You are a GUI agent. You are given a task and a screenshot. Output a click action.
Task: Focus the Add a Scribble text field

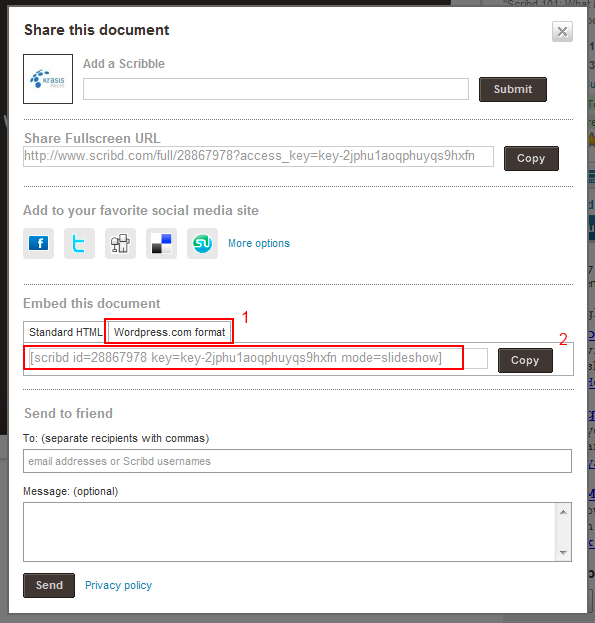point(276,89)
